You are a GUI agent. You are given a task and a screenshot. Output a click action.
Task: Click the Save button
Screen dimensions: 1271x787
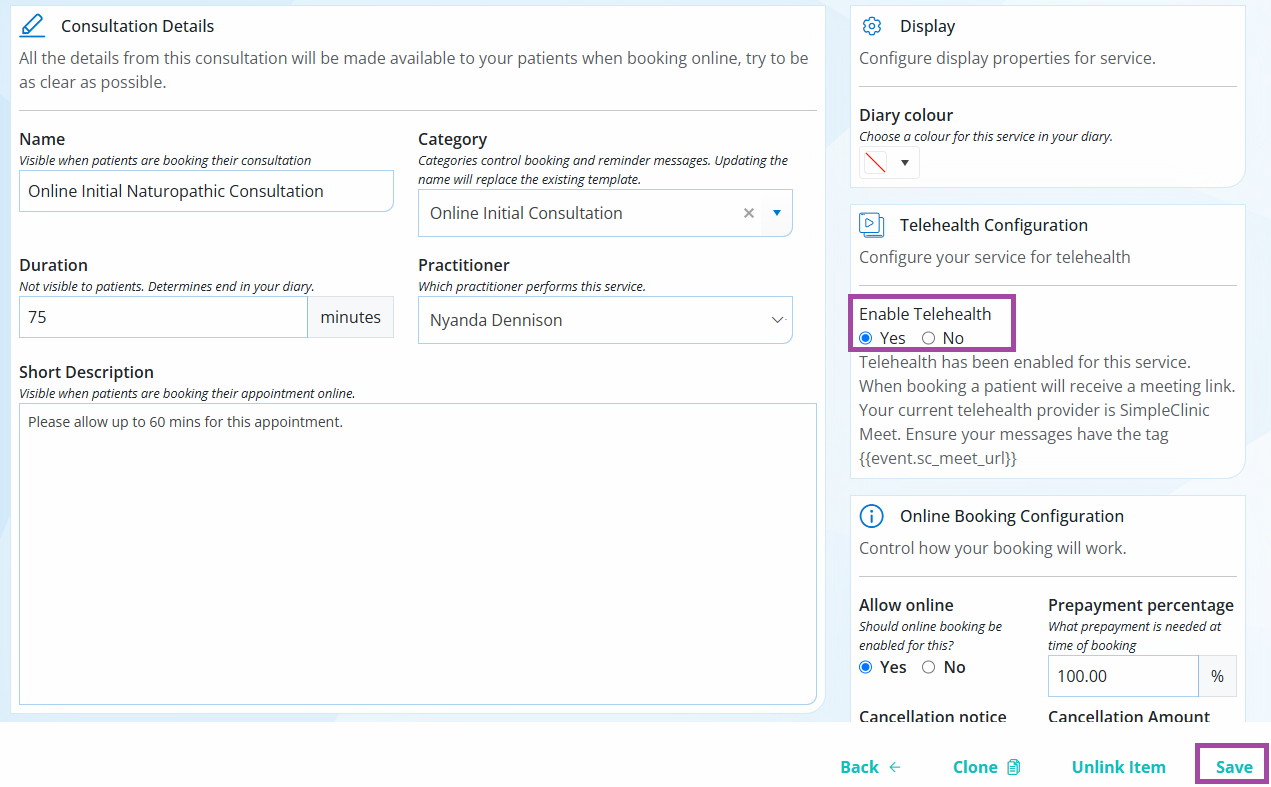[x=1234, y=767]
